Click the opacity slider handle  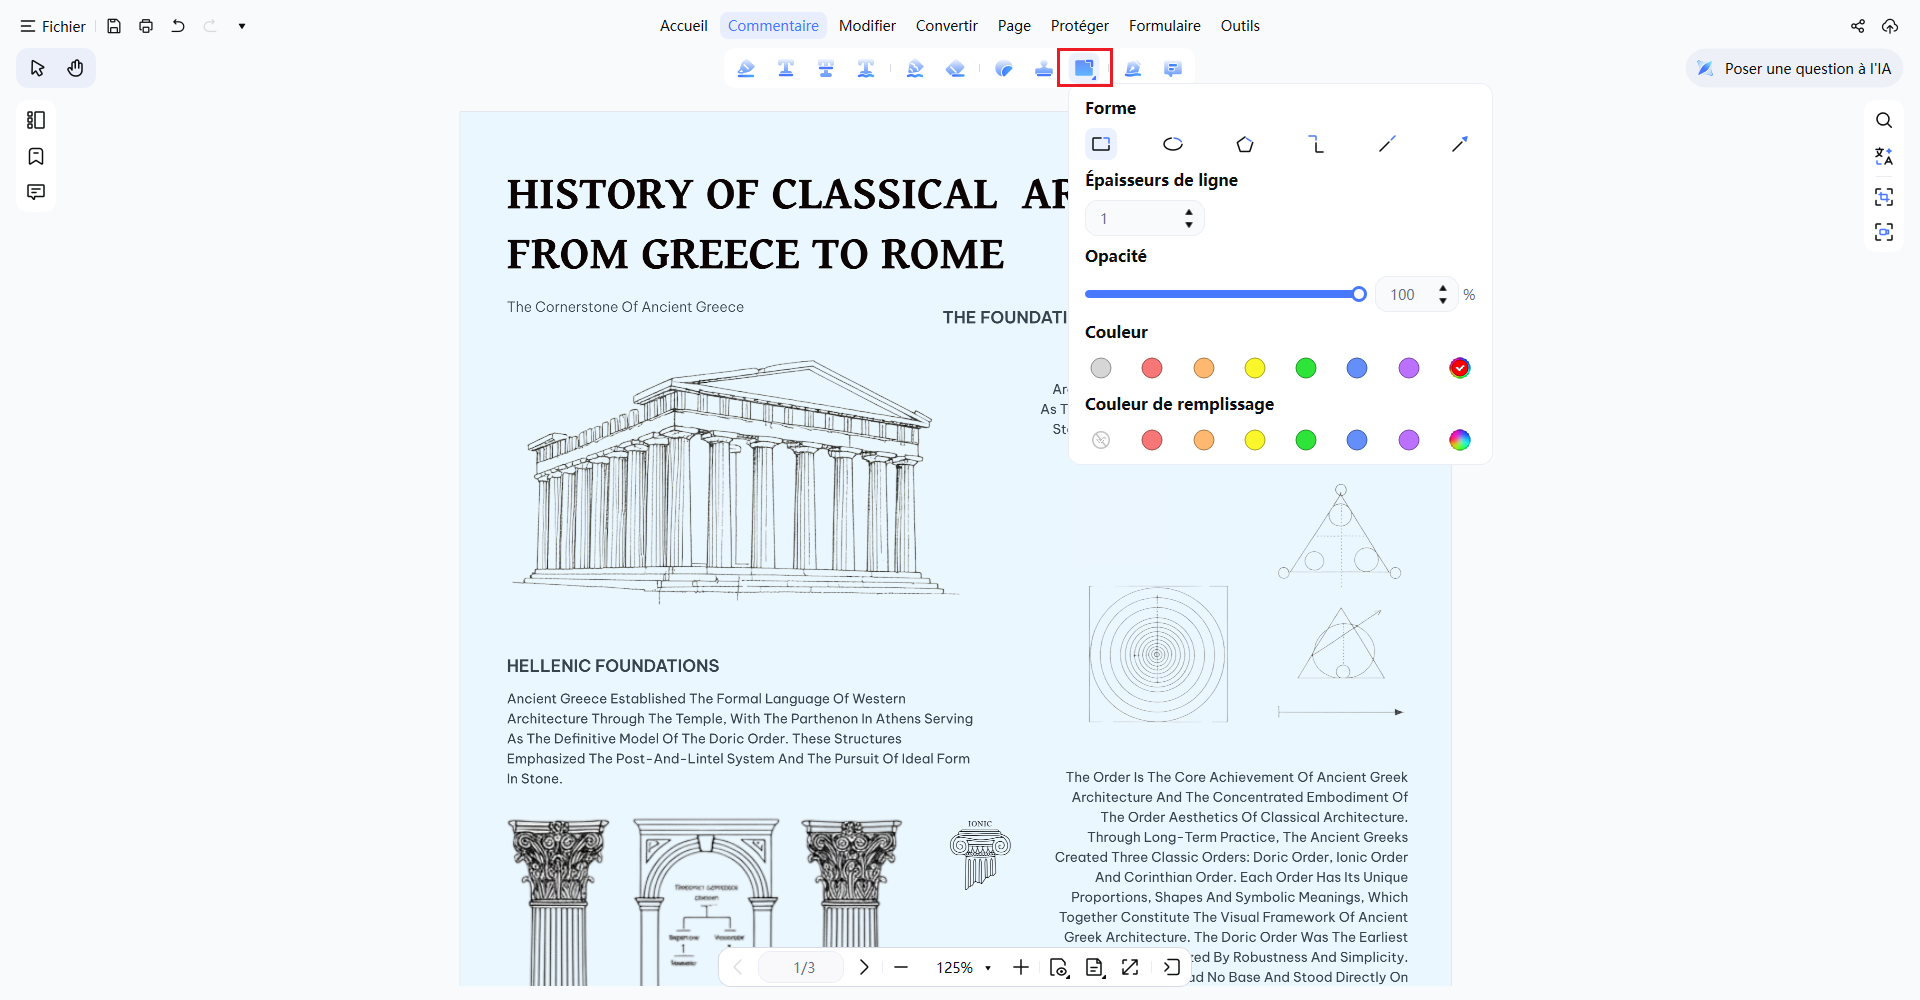(1359, 294)
